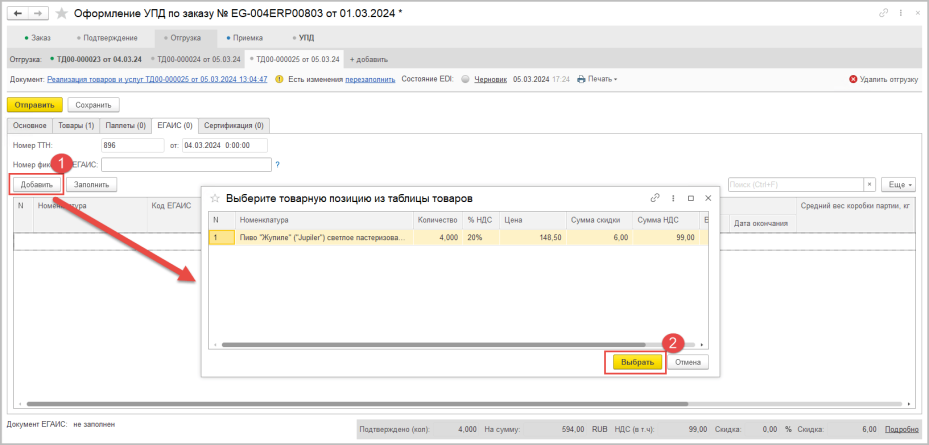Image resolution: width=929 pixels, height=445 pixels.
Task: Click Выбрать in the dialog
Action: click(x=637, y=362)
